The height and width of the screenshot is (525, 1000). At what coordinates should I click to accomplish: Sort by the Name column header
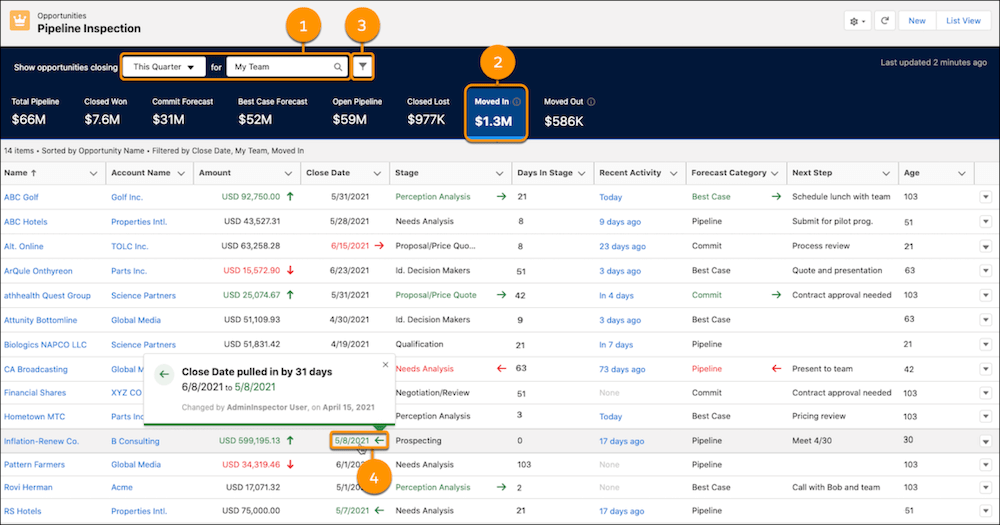17,173
